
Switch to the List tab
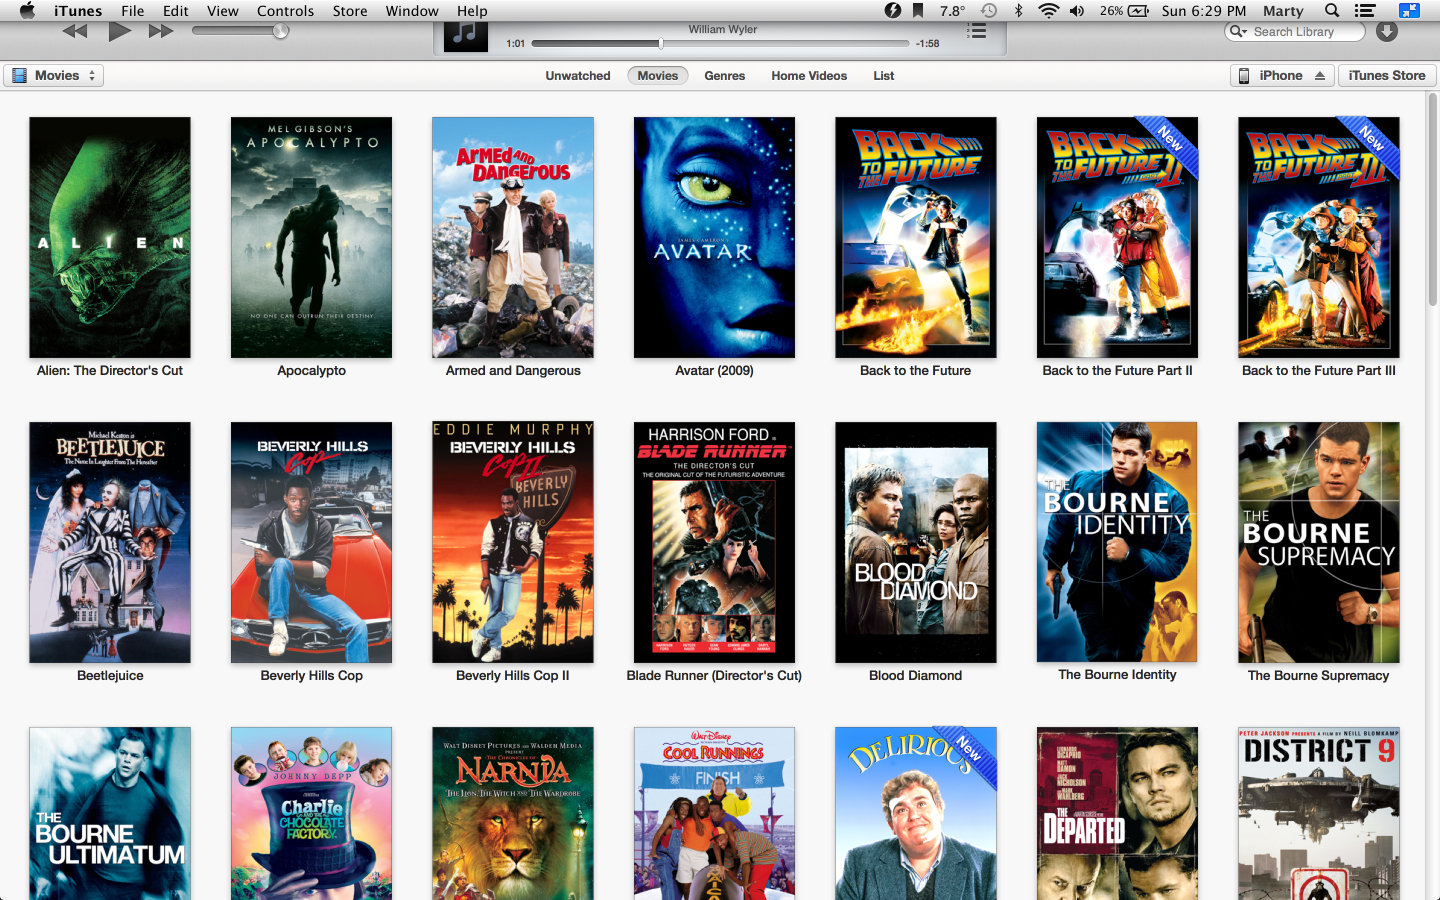coord(884,76)
